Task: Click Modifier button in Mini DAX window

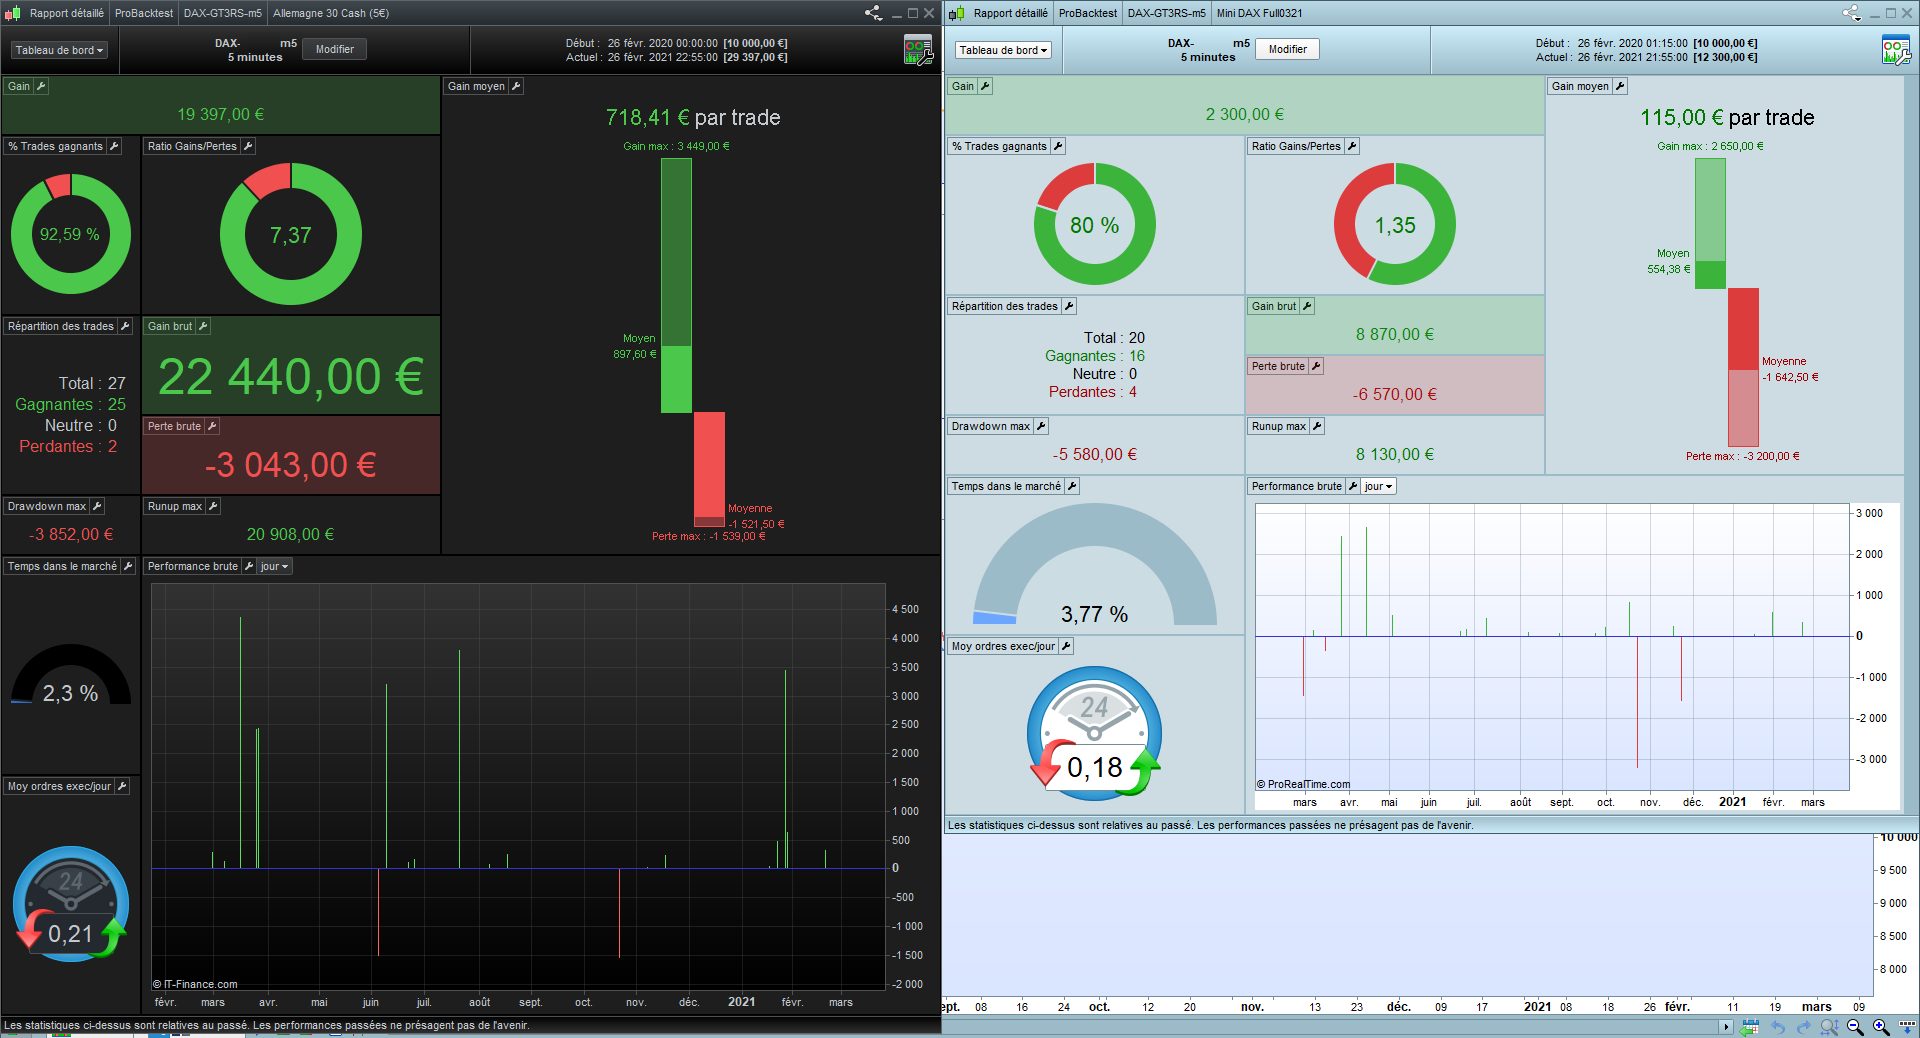Action: pyautogui.click(x=1288, y=49)
